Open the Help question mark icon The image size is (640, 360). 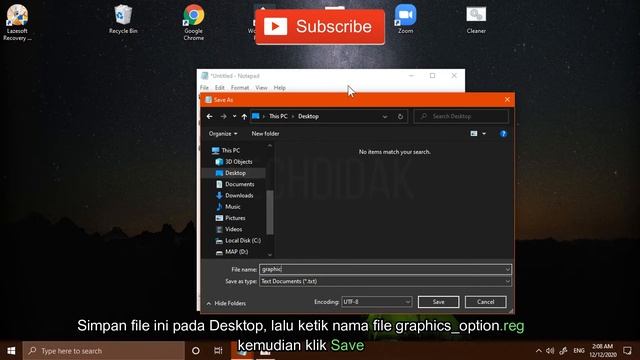click(503, 134)
